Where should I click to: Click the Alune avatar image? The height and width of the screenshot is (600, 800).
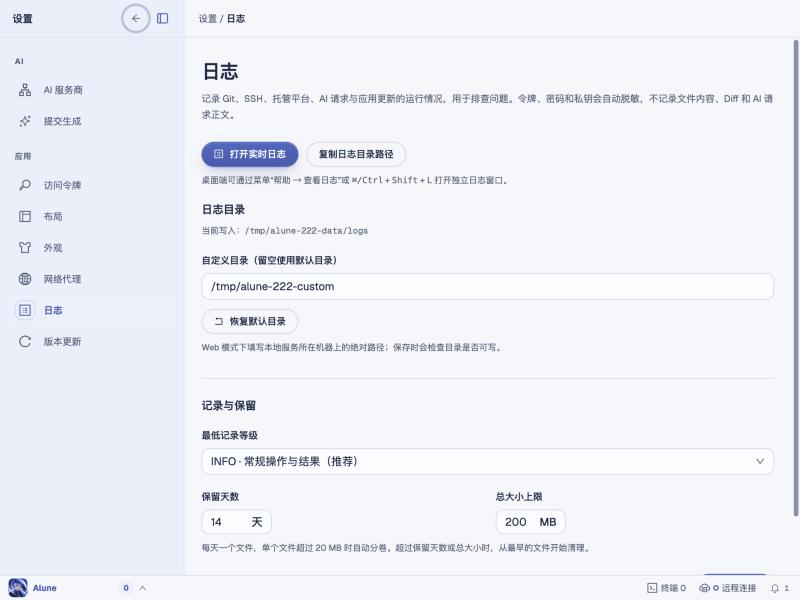[18, 588]
